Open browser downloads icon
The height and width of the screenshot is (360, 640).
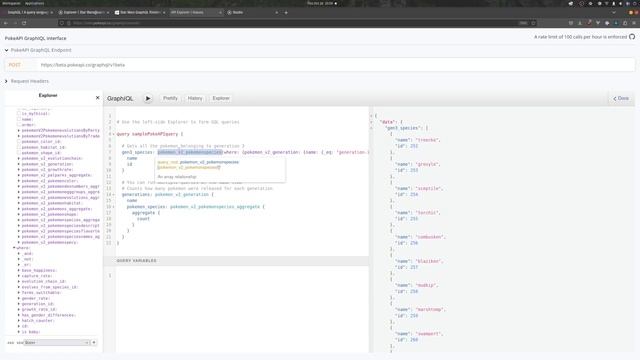[x=580, y=23]
